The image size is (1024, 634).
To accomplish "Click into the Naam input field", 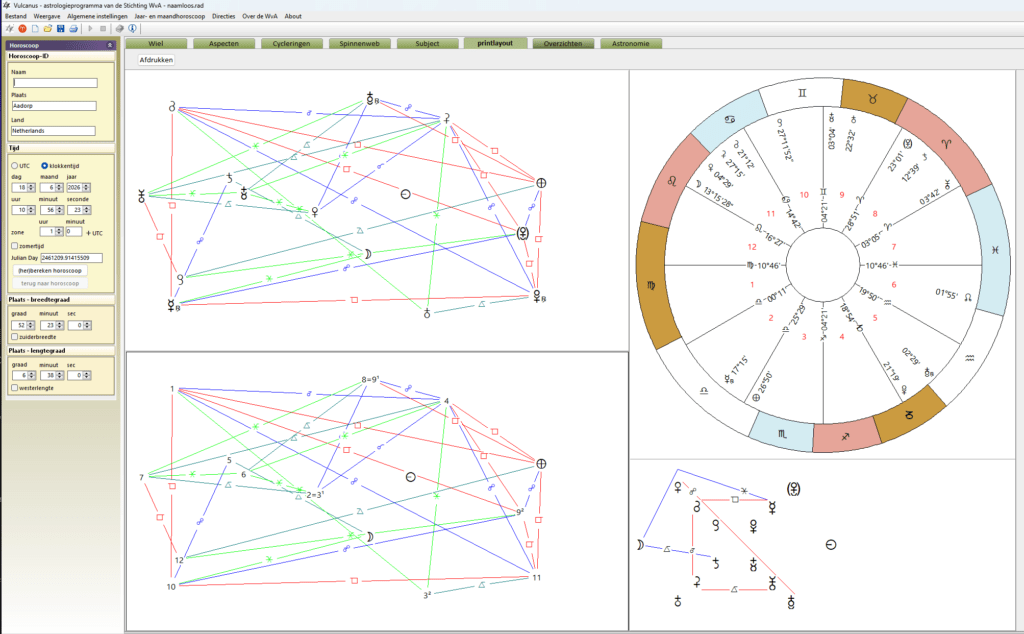I will point(56,83).
